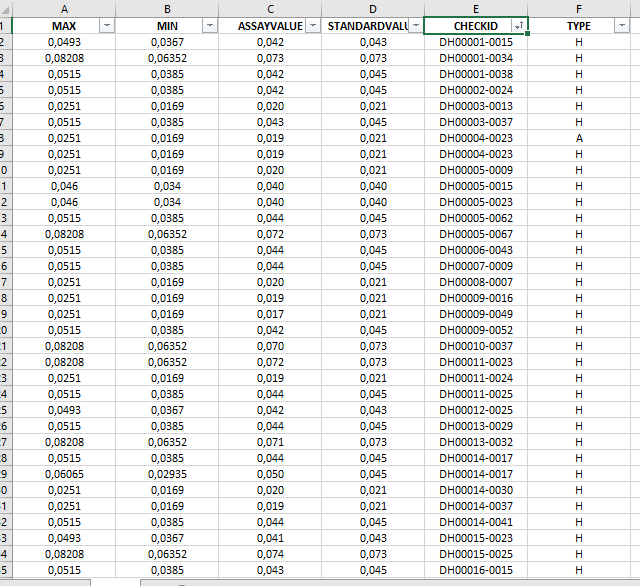
Task: Click the TYPE header cell
Action: pos(579,26)
